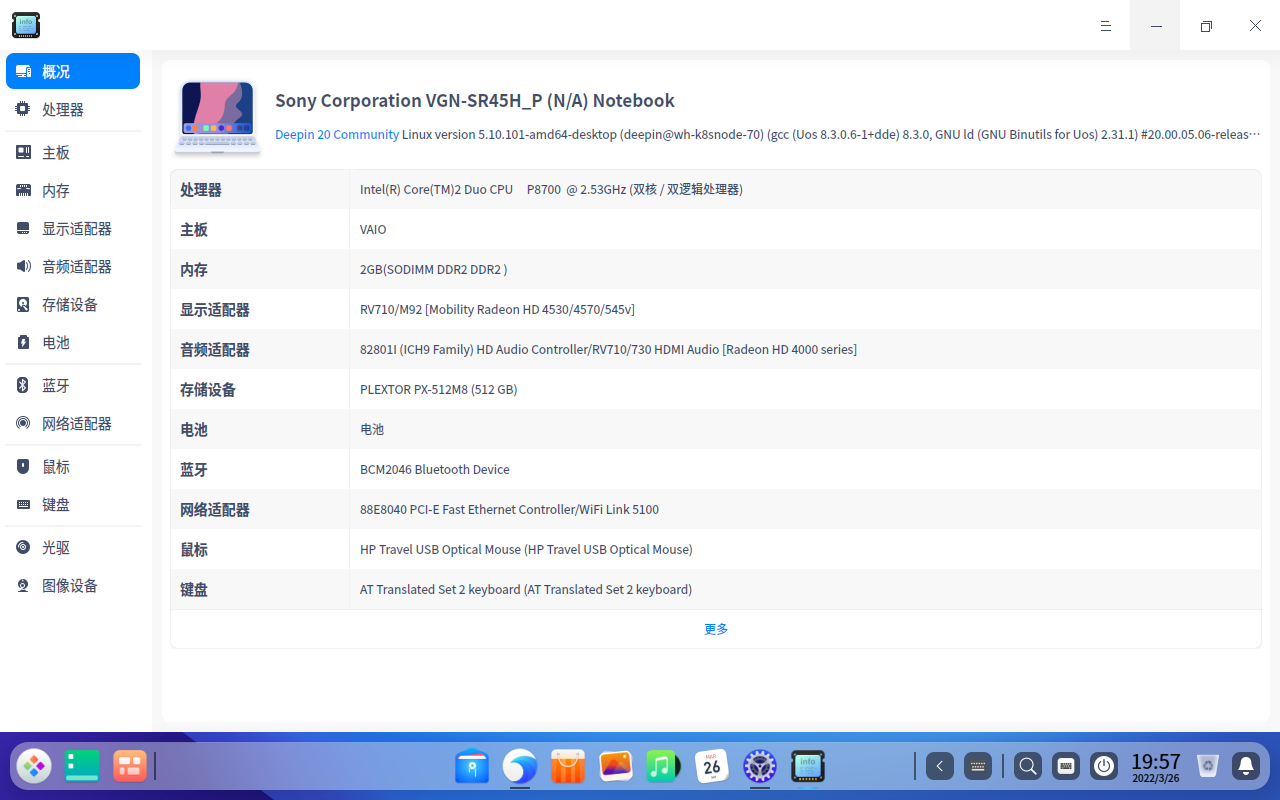The image size is (1280, 800).
Task: Open the launcher from the dock
Action: pyautogui.click(x=34, y=766)
